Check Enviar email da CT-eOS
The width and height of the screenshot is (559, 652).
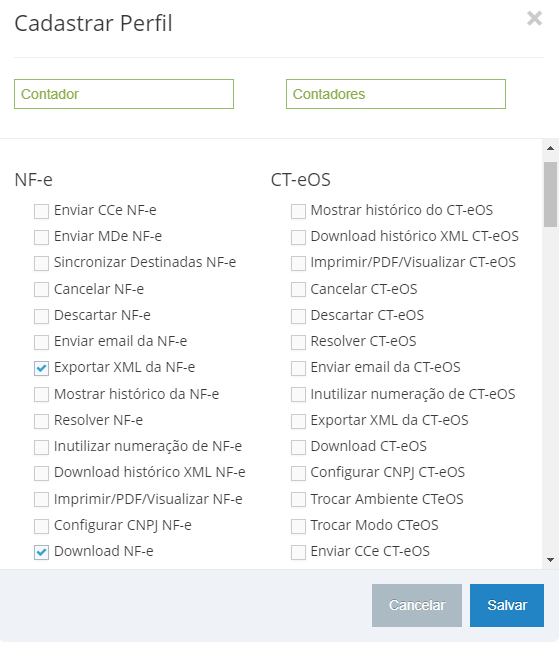point(298,368)
